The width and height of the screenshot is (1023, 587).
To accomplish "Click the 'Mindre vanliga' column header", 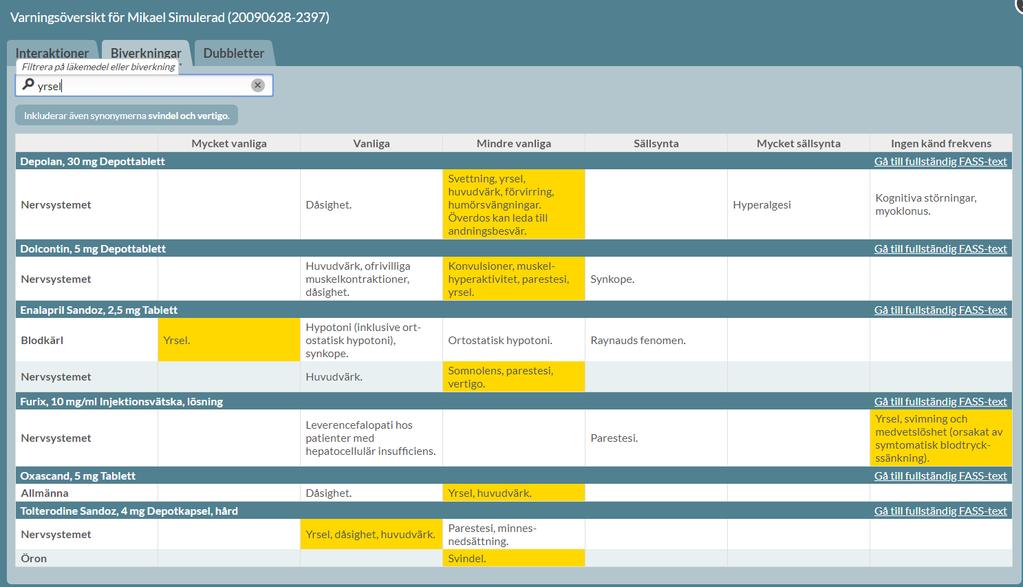I will 513,143.
